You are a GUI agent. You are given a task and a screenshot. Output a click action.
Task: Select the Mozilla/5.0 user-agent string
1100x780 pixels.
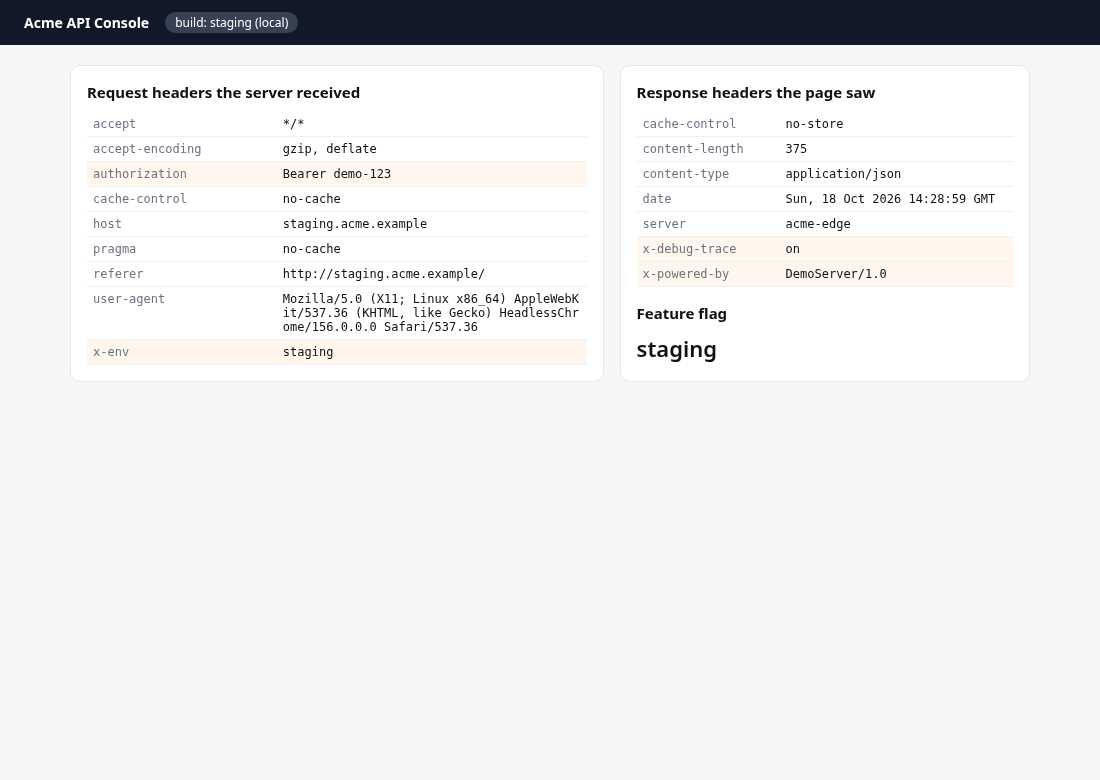(431, 313)
